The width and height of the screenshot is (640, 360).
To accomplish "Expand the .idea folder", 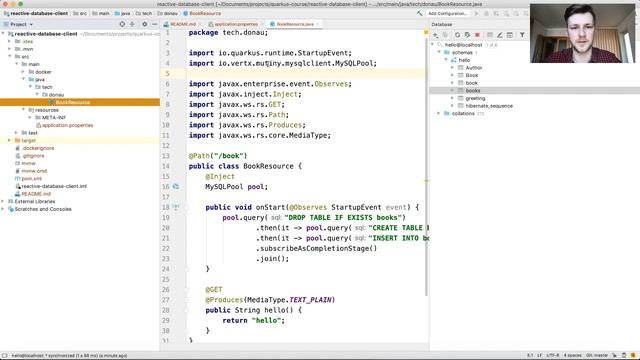I will tap(9, 41).
